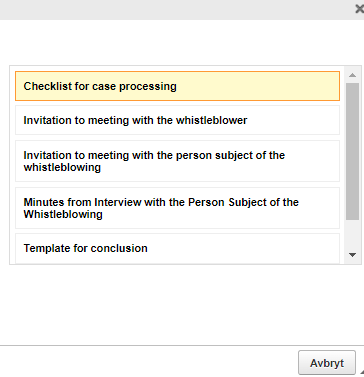Click the gray scrollbar thumb

[352, 151]
